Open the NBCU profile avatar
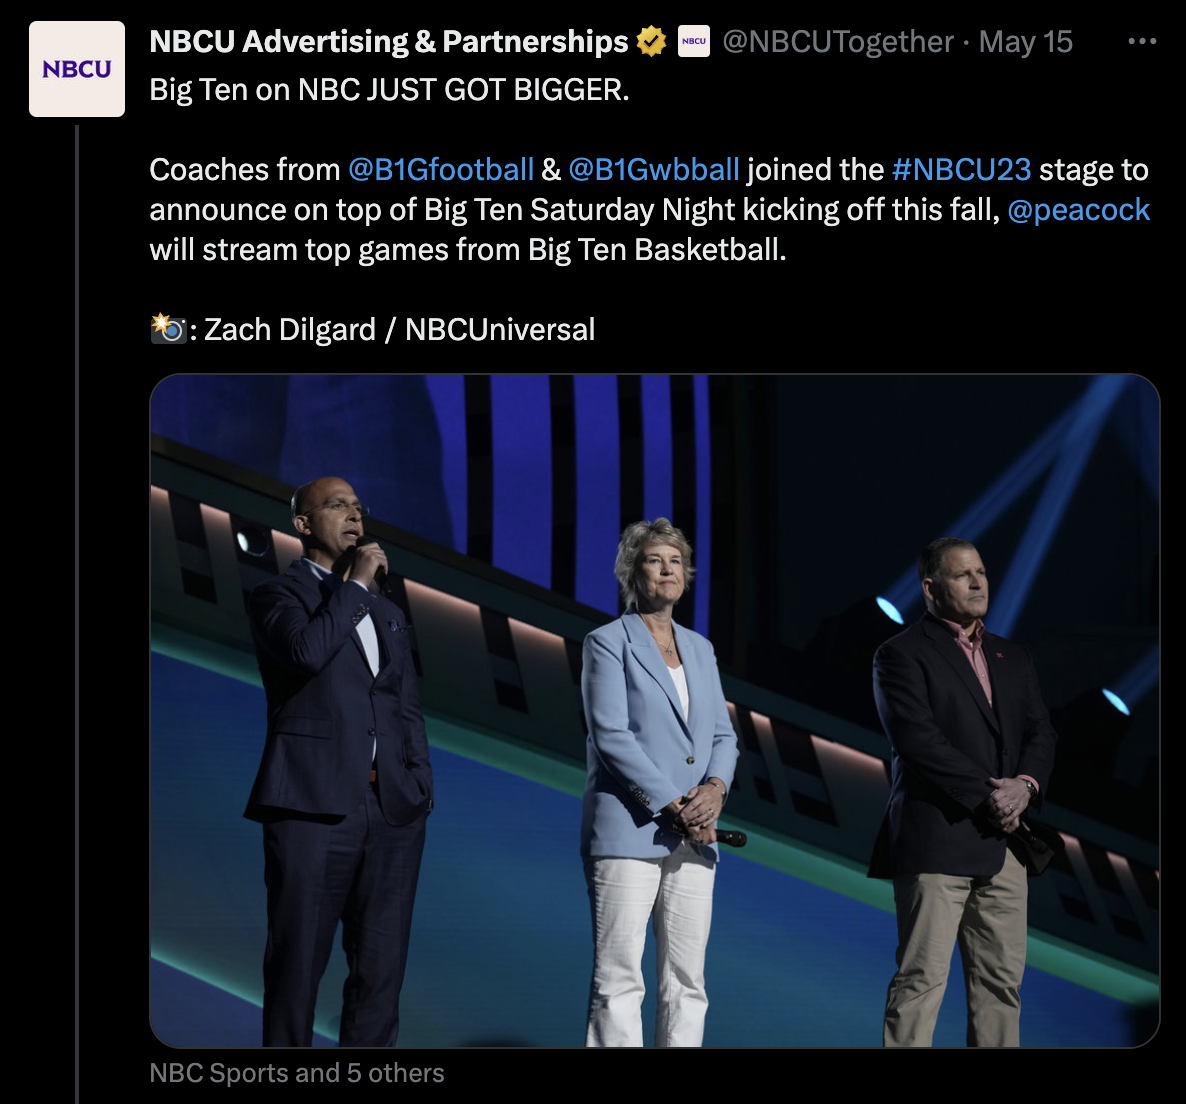Screen dimensions: 1186x1104 (x=77, y=69)
